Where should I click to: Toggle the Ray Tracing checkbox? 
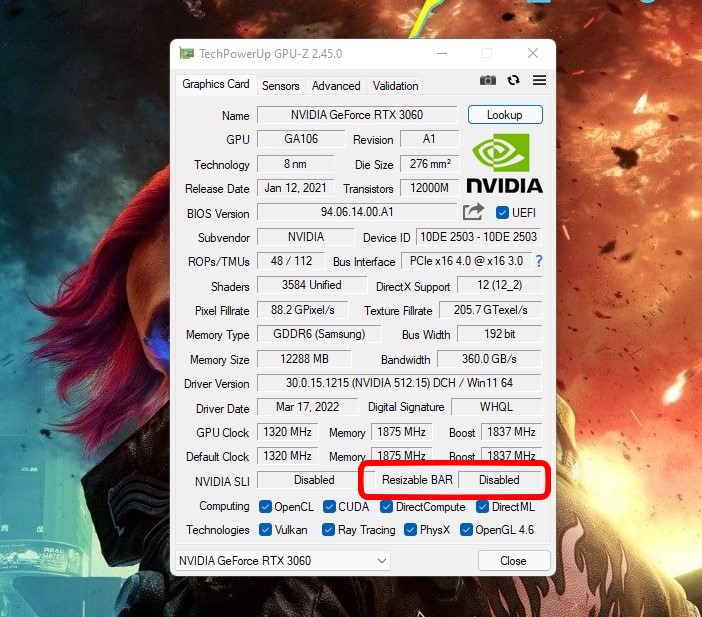(x=328, y=530)
